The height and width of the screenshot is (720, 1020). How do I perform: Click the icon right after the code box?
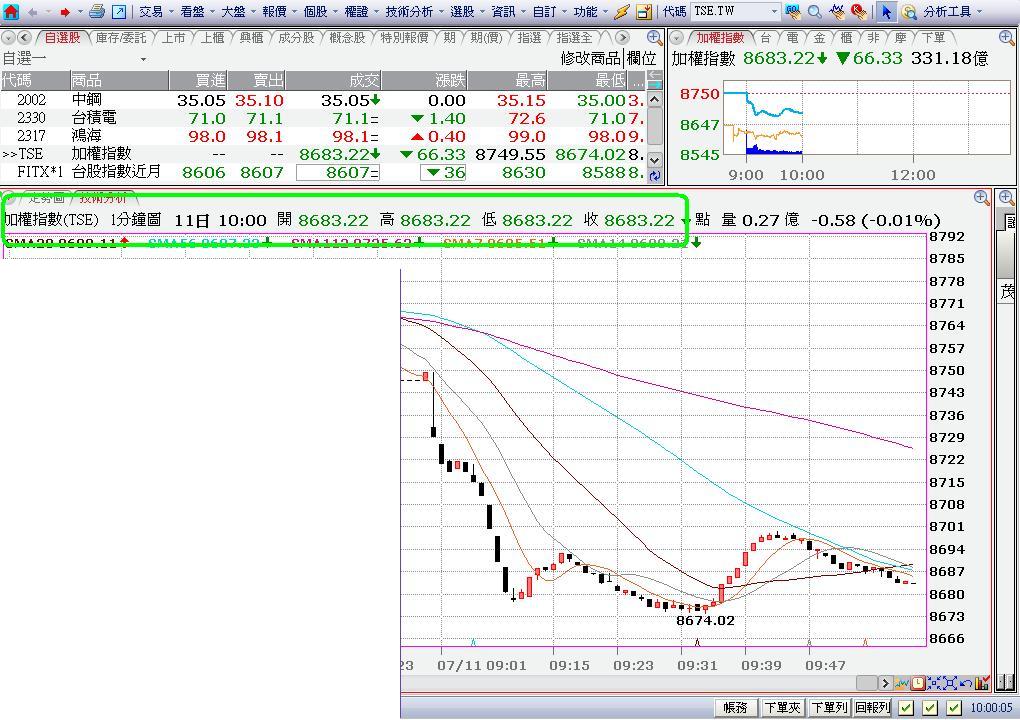(x=792, y=12)
